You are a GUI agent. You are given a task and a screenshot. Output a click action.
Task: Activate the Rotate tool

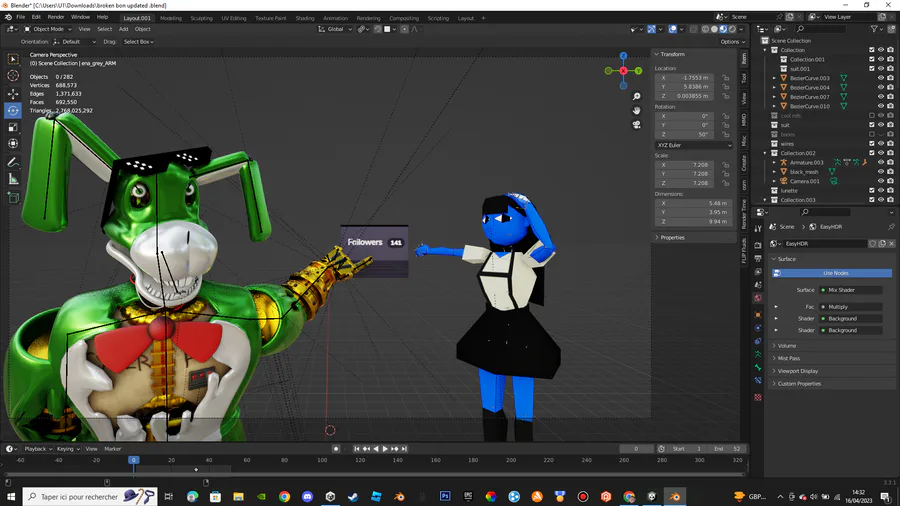point(13,110)
